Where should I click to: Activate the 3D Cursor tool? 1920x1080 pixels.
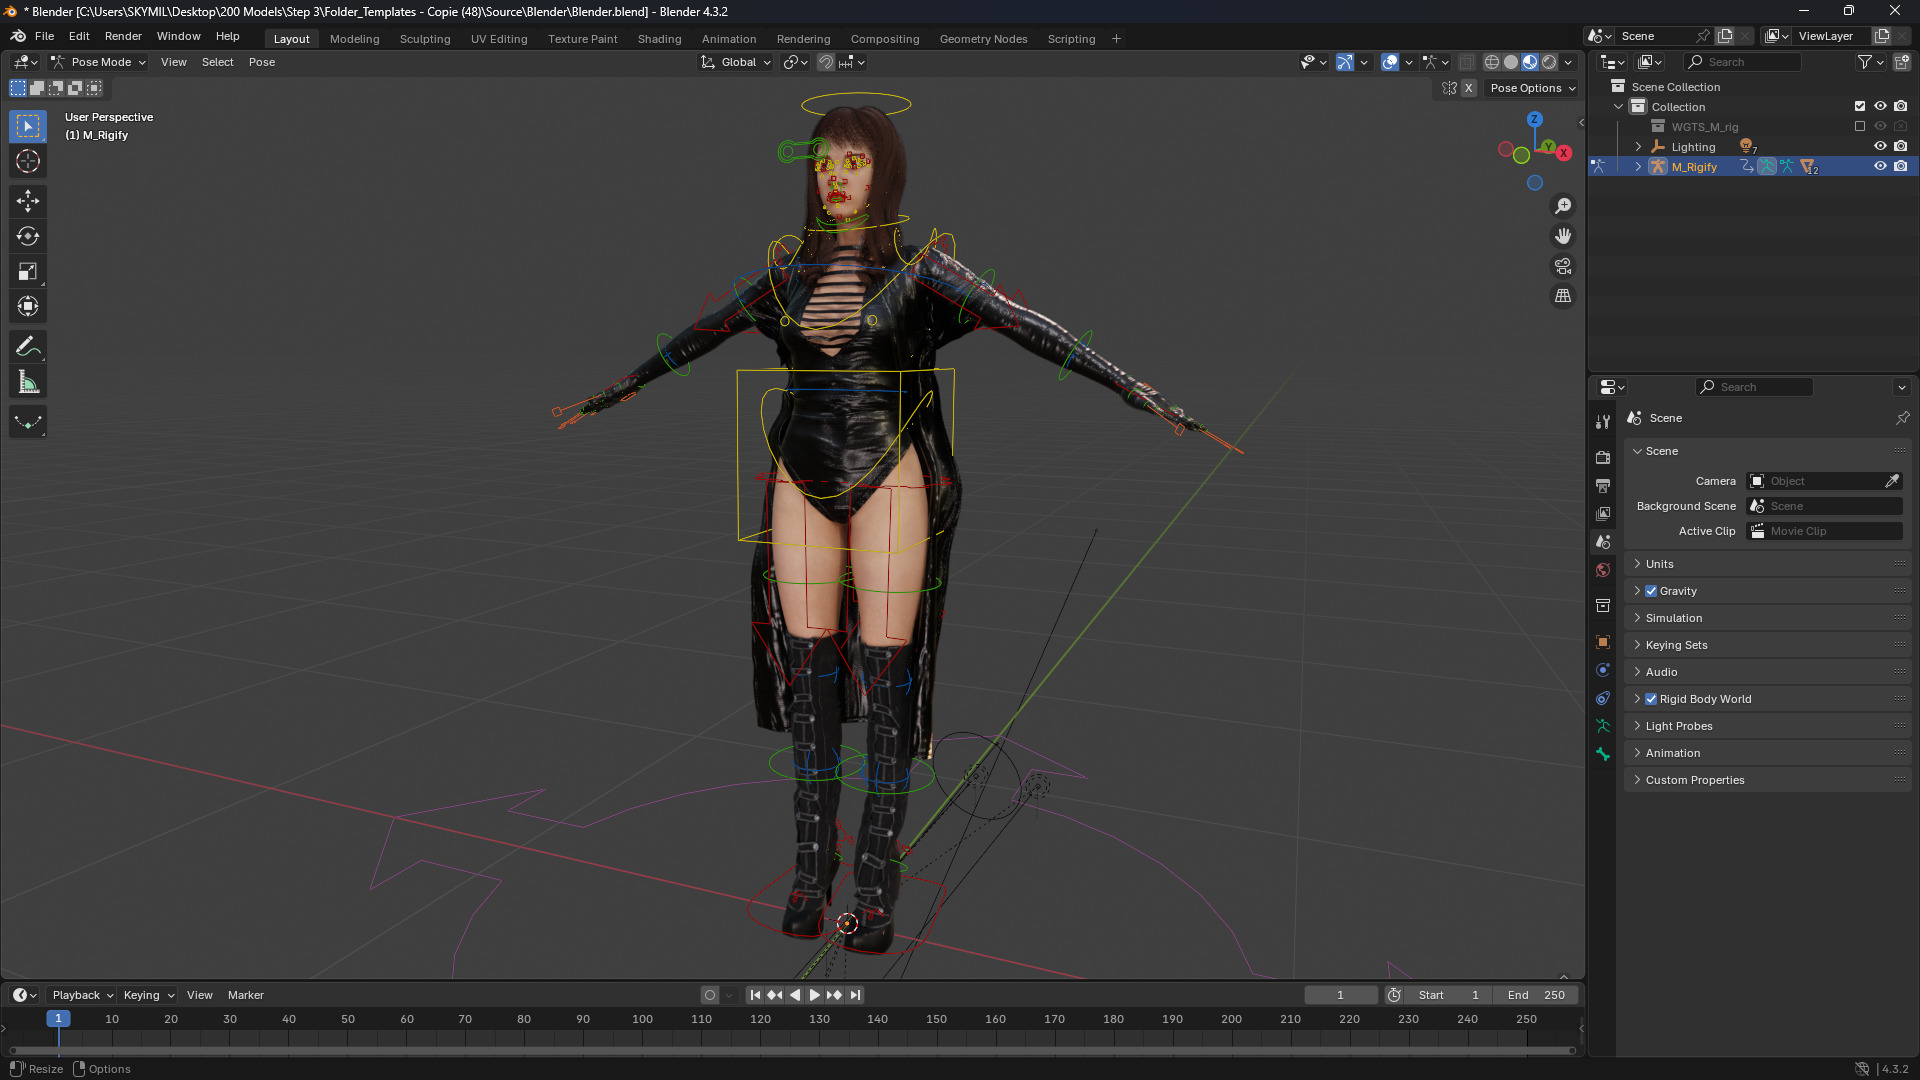[x=28, y=161]
